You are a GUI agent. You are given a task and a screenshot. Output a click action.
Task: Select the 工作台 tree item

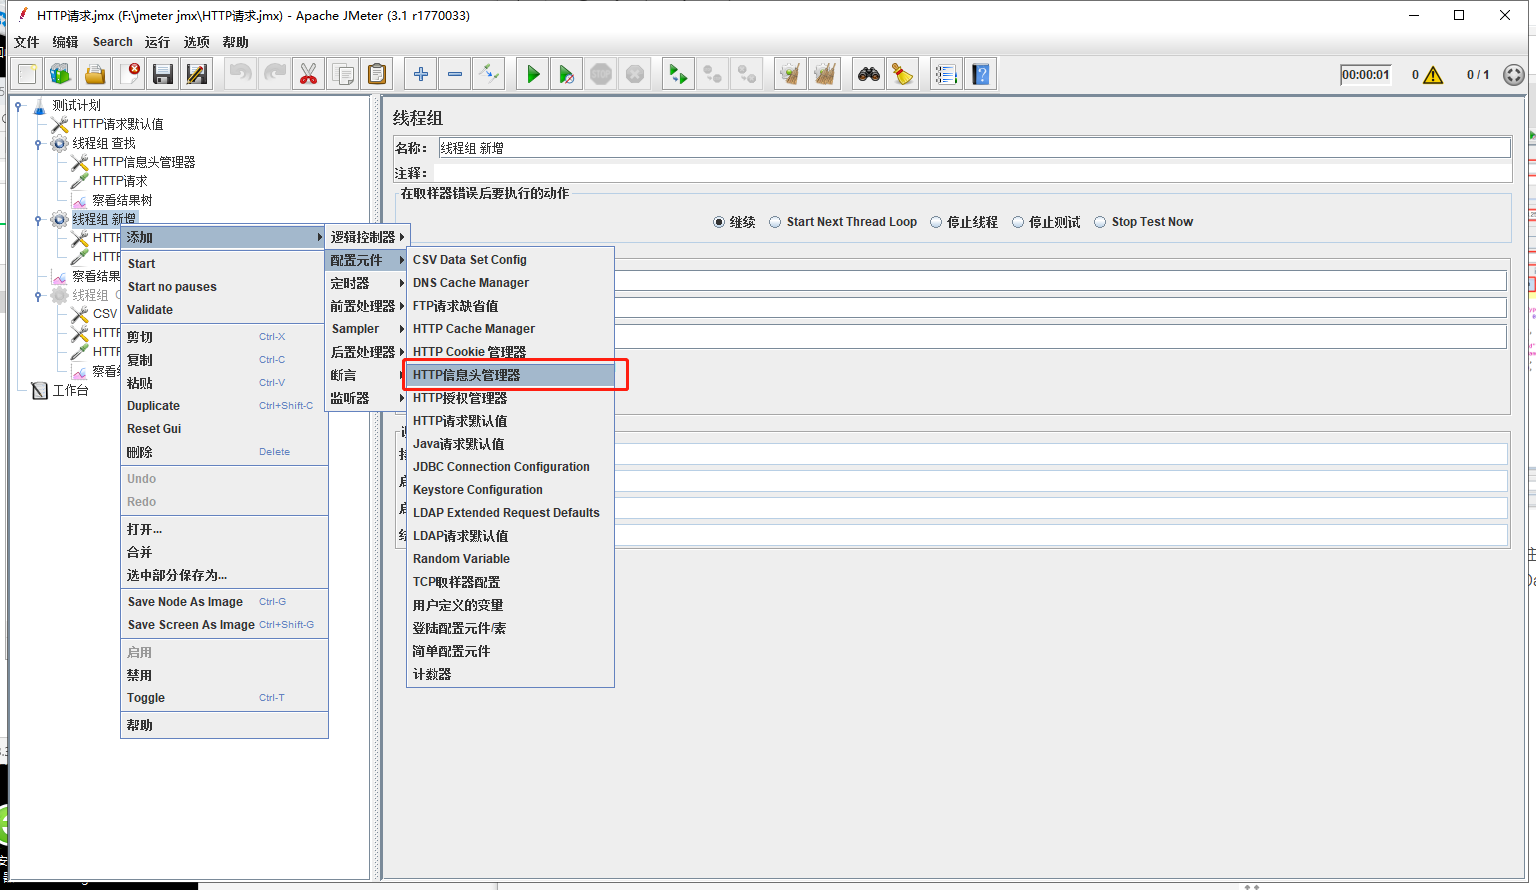tap(70, 390)
